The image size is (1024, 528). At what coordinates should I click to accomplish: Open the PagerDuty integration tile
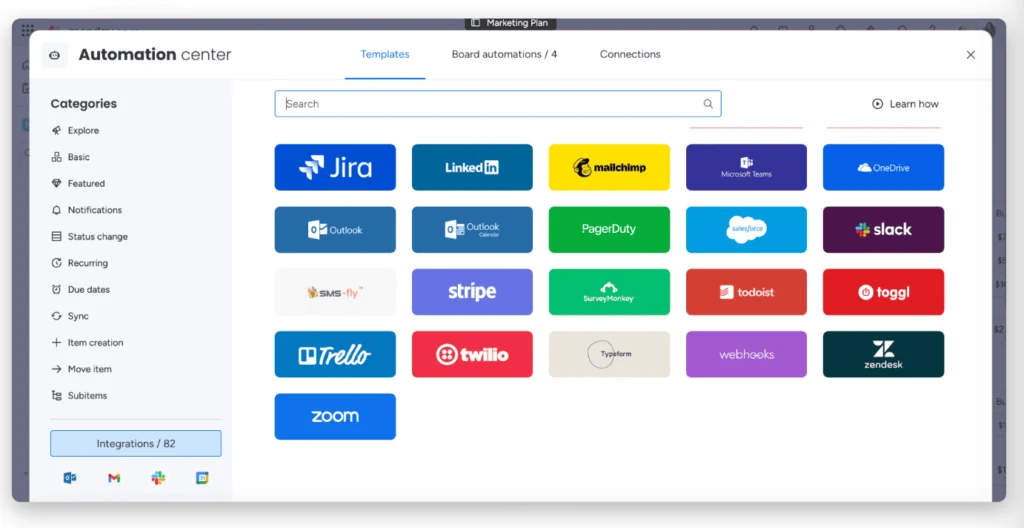609,229
